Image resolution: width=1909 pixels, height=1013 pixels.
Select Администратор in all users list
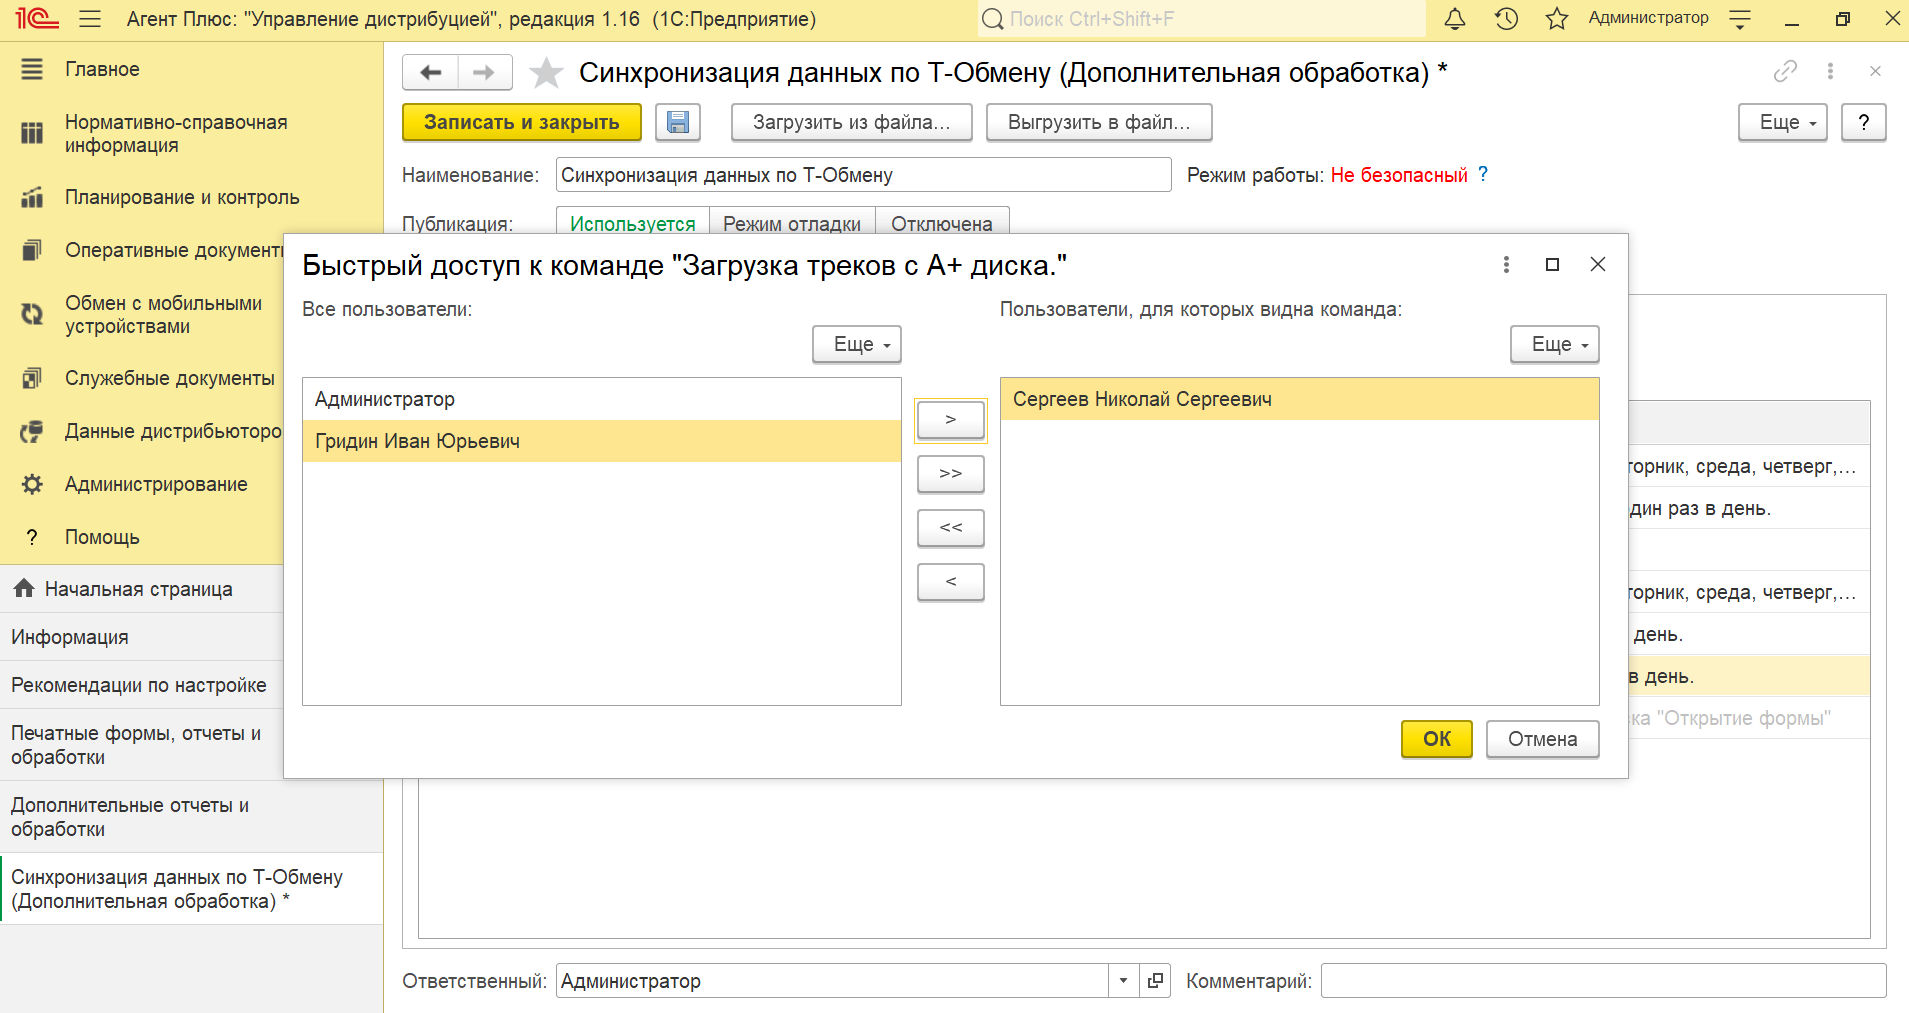pos(602,399)
